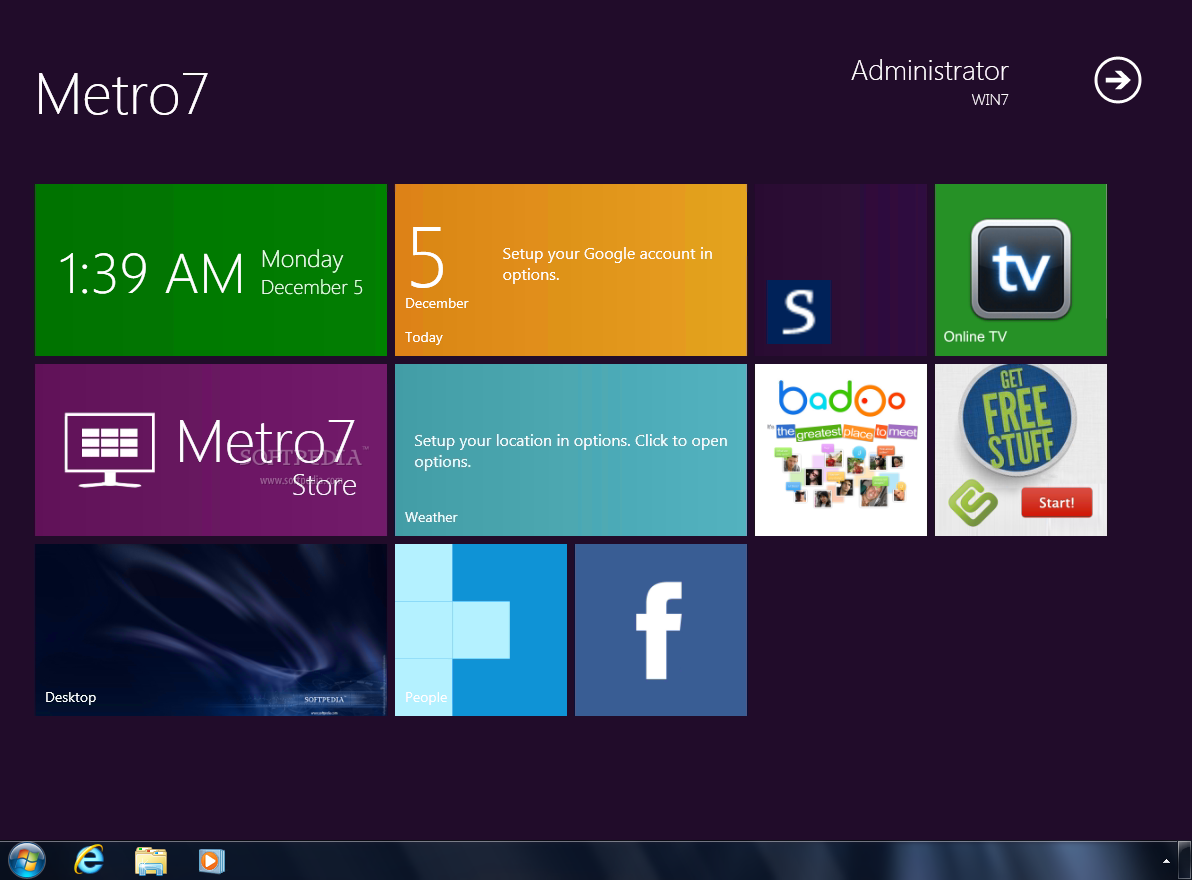Launch Internet Explorer from the taskbar

pos(89,861)
